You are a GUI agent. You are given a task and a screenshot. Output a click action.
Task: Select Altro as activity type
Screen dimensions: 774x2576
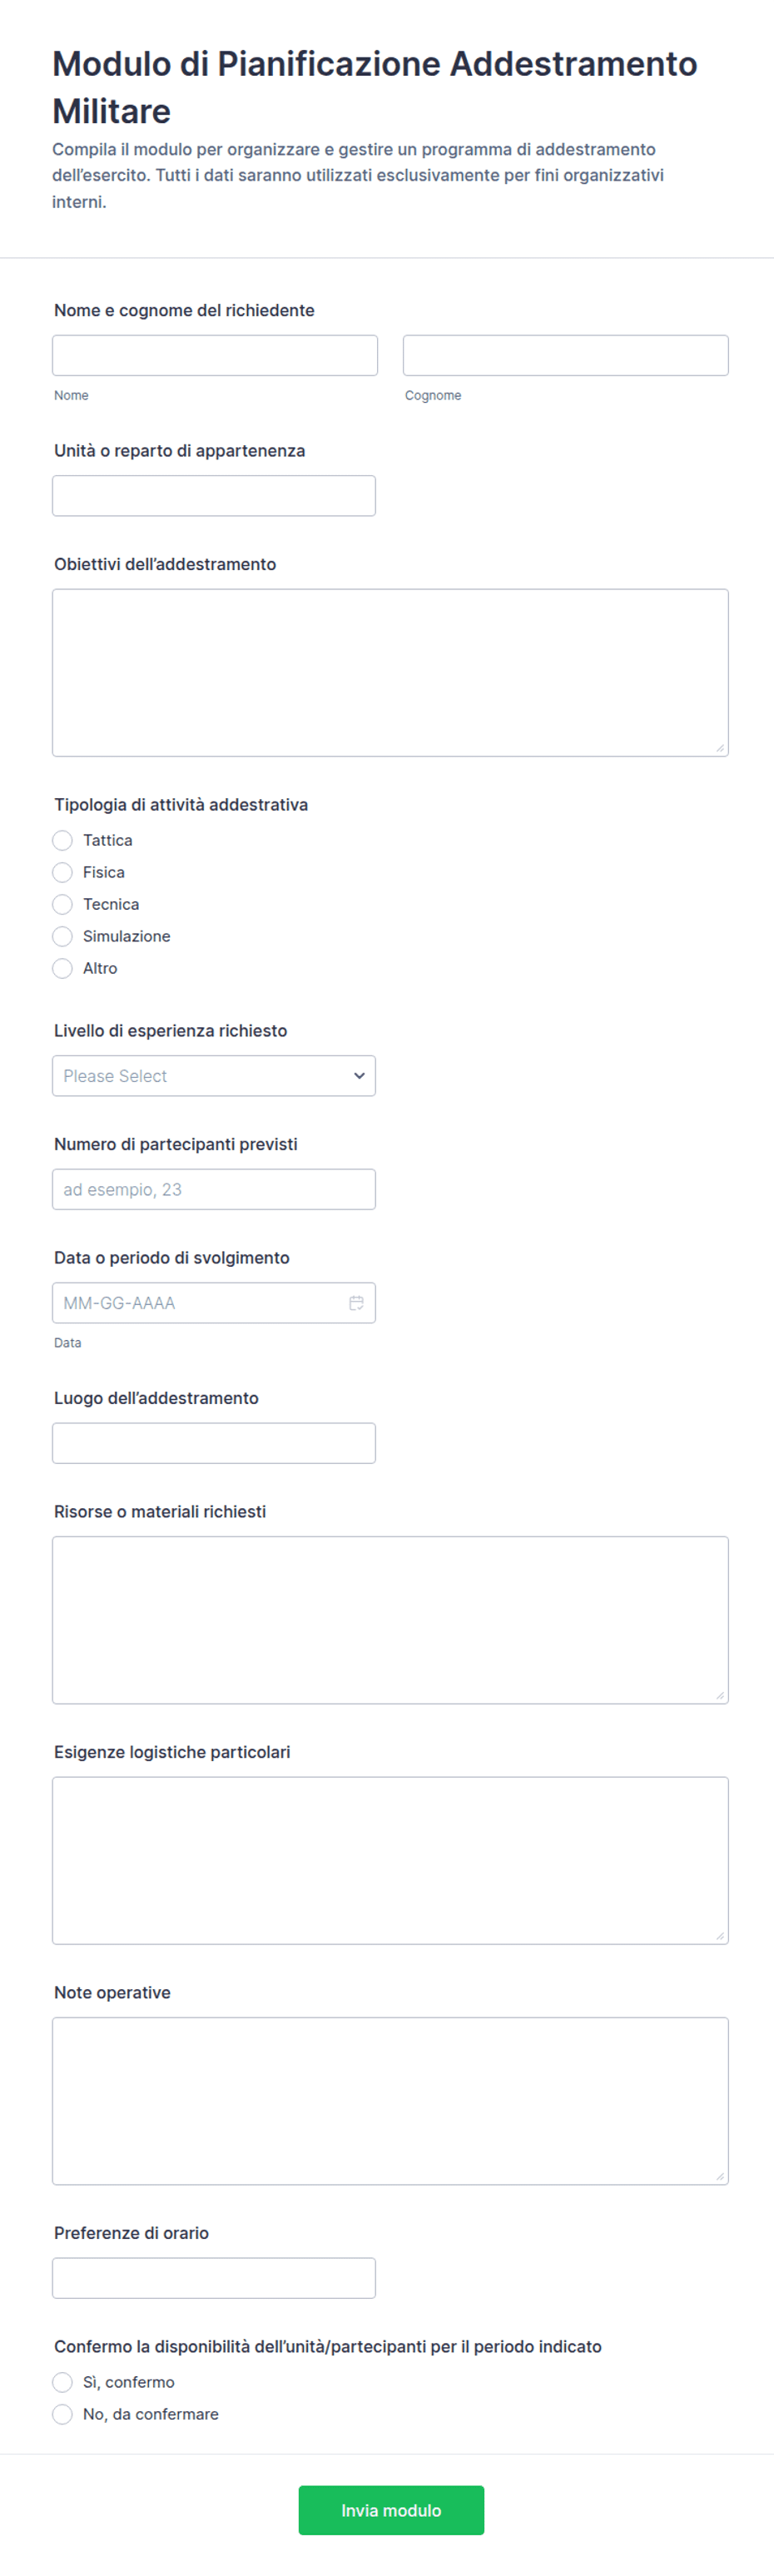coord(63,968)
